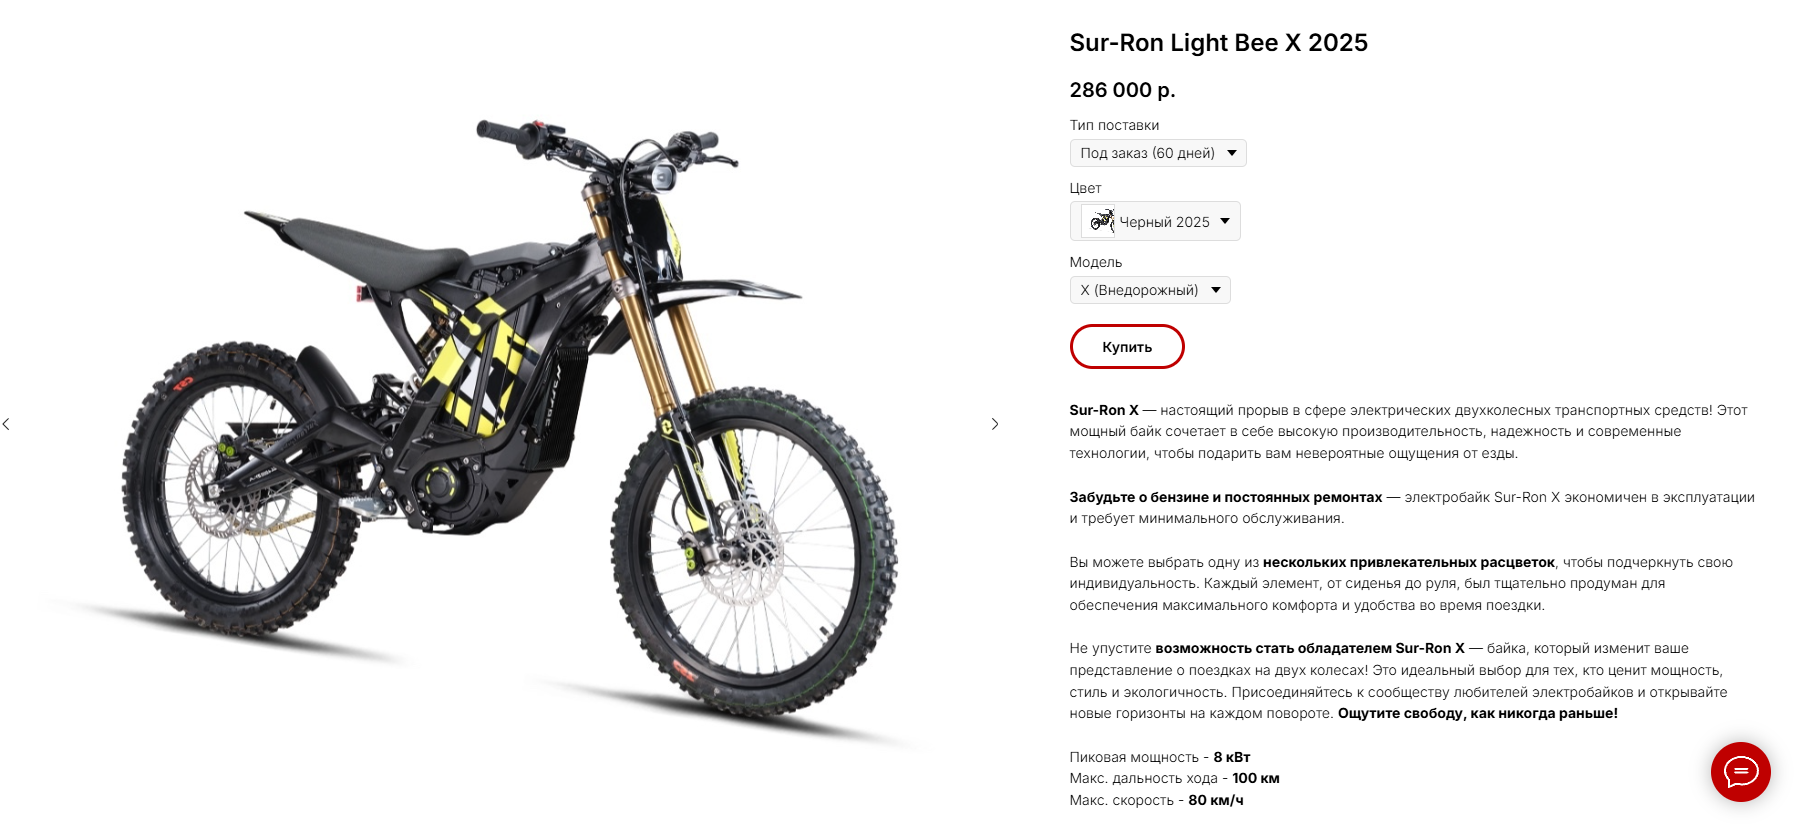Viewport: 1800px width, 824px height.
Task: Click the arrow beside X (Внедорожный)
Action: coord(1216,290)
